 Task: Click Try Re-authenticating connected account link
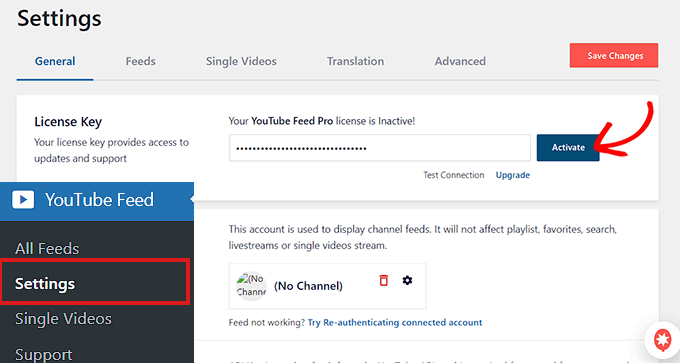[x=395, y=322]
